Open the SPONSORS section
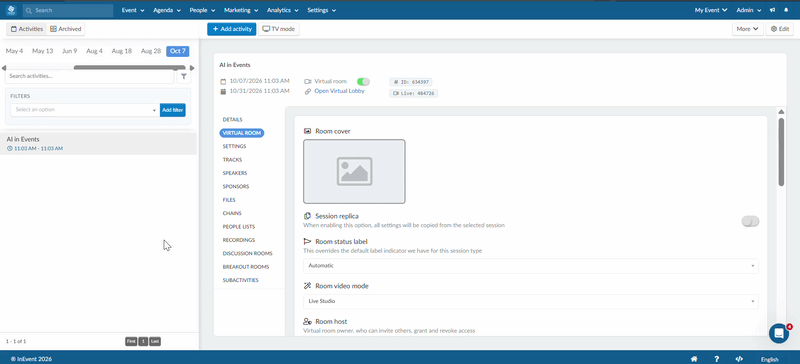800x364 pixels. coord(236,186)
